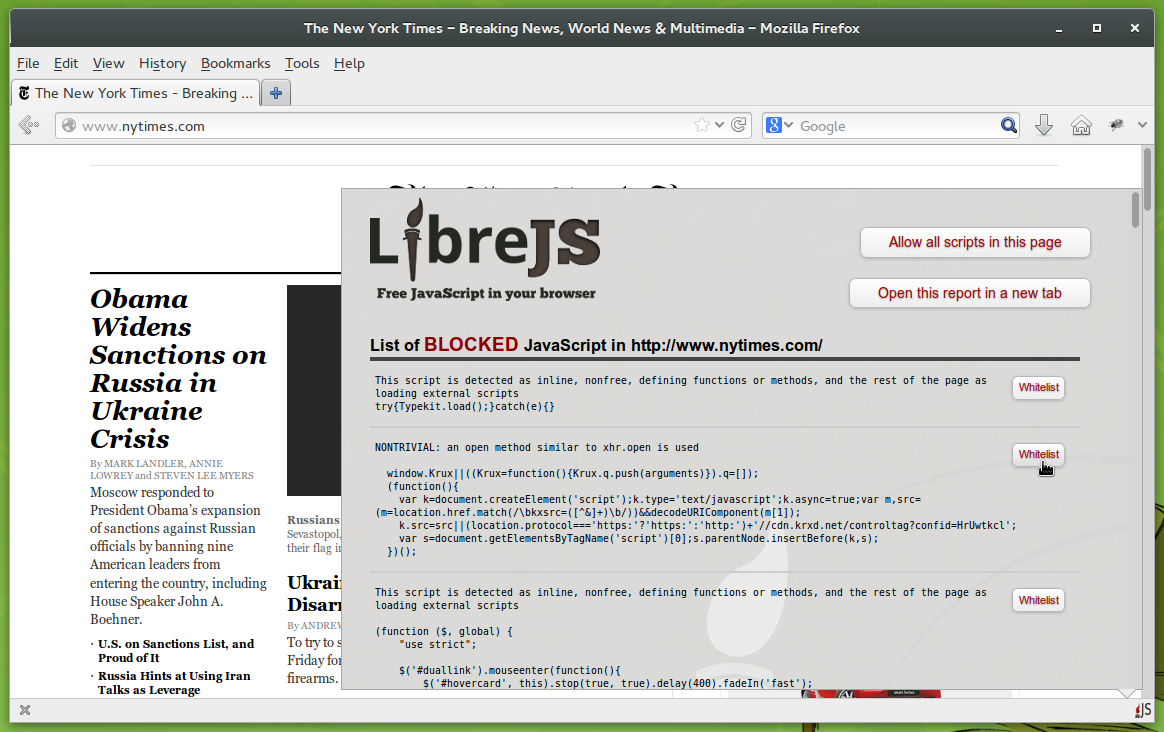This screenshot has height=732, width=1164.
Task: Go to the Home page icon
Action: tap(1081, 125)
